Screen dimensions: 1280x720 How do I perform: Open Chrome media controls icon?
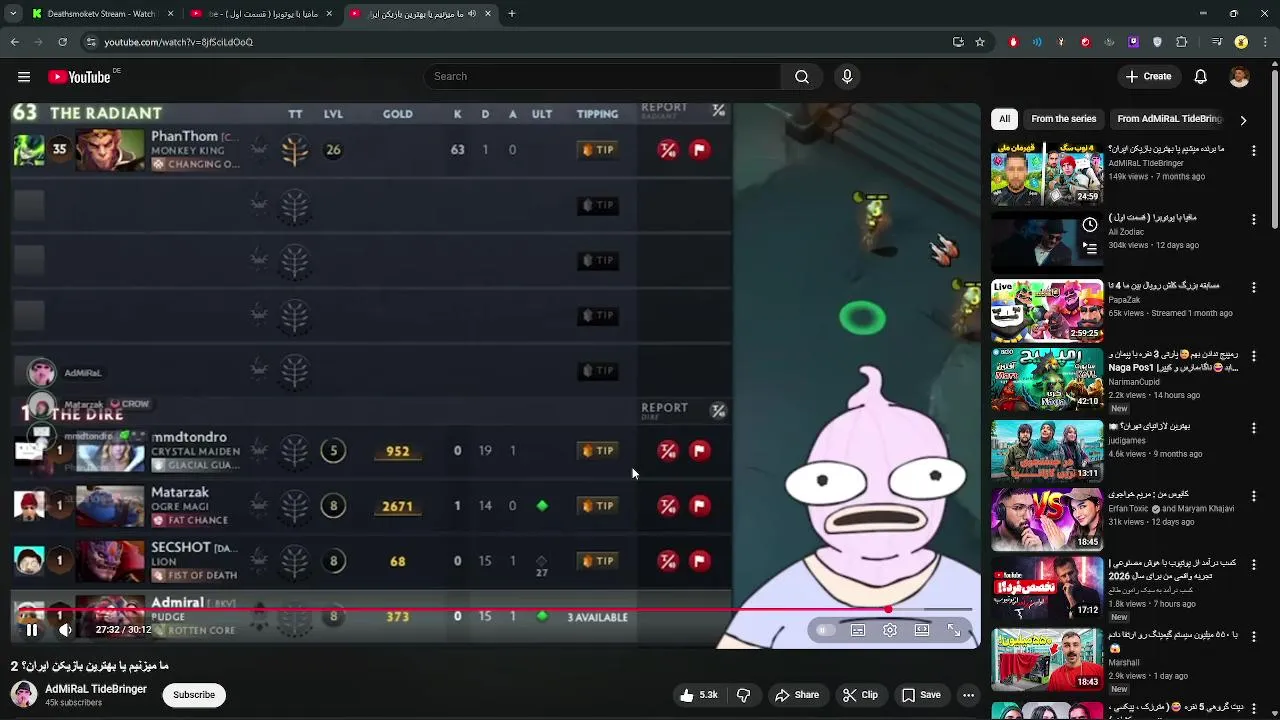[1216, 42]
